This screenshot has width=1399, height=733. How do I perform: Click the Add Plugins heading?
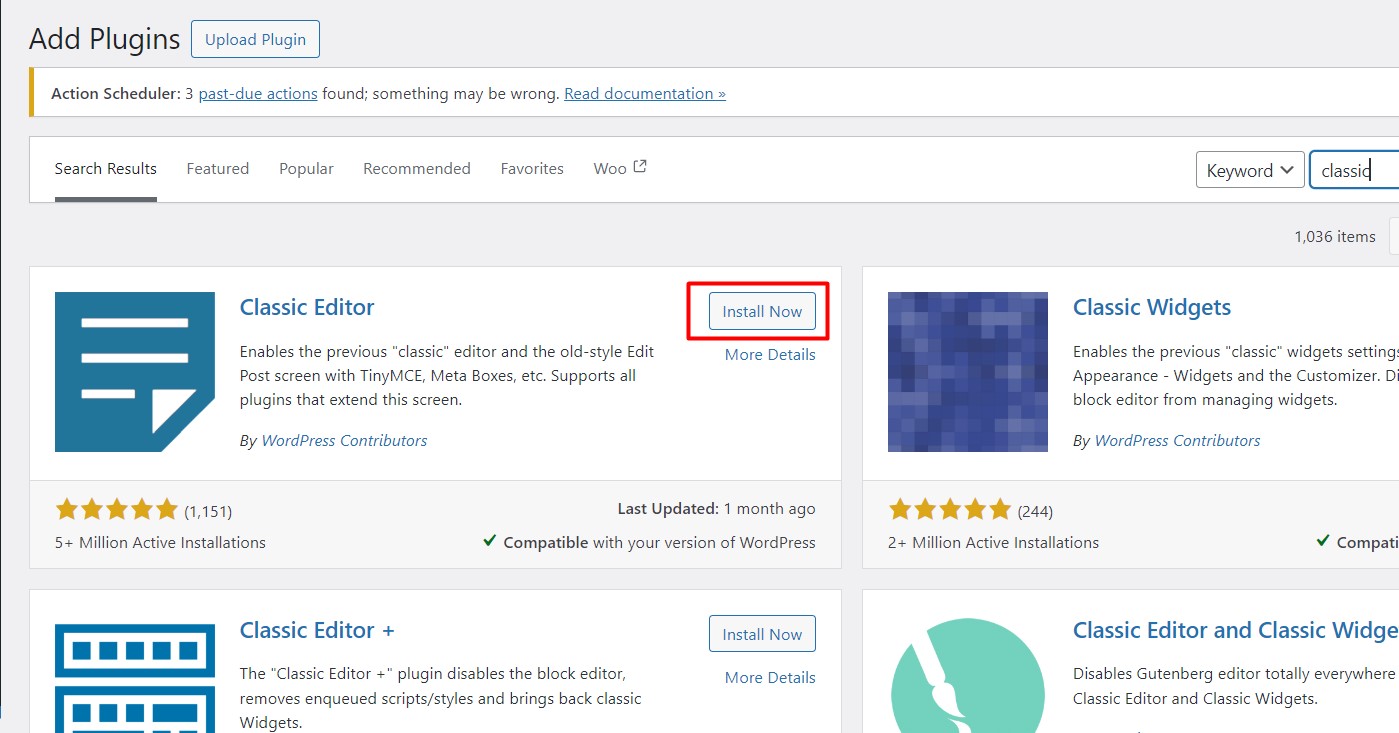(x=105, y=39)
